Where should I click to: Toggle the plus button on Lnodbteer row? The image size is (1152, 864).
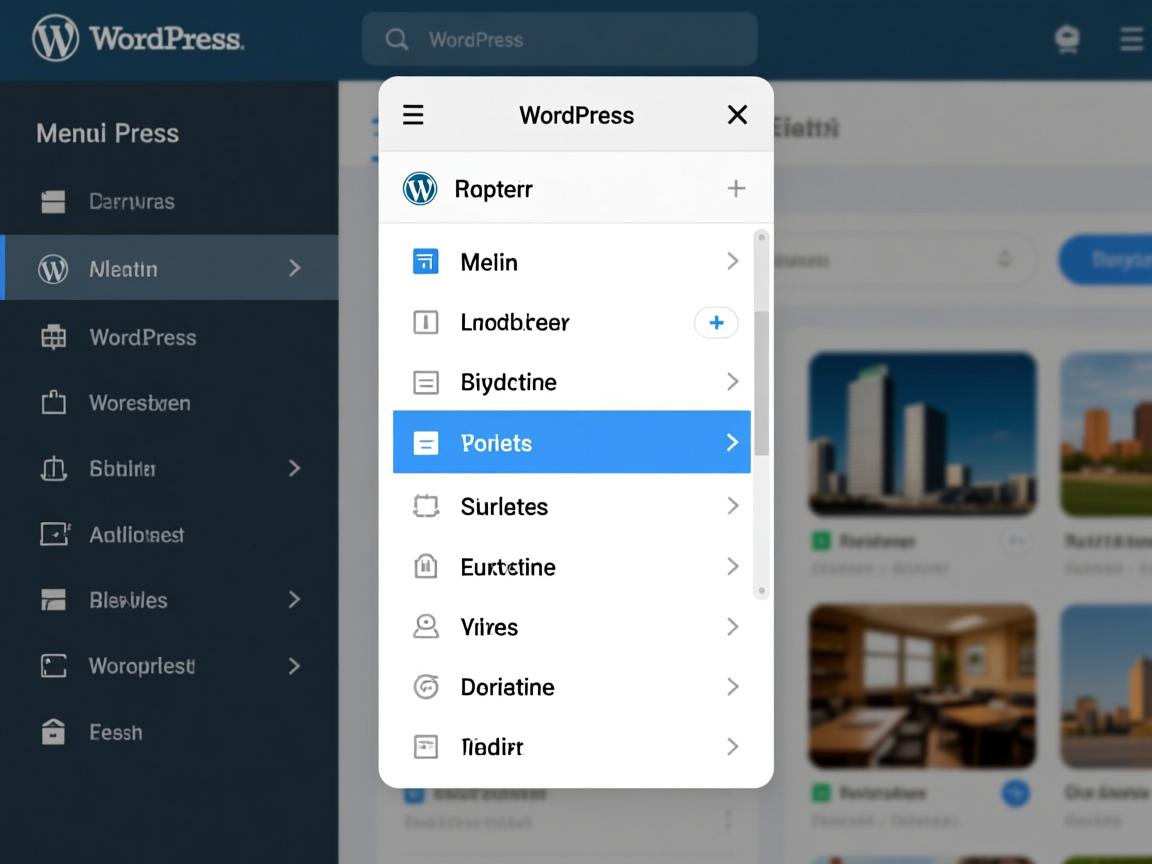[716, 322]
